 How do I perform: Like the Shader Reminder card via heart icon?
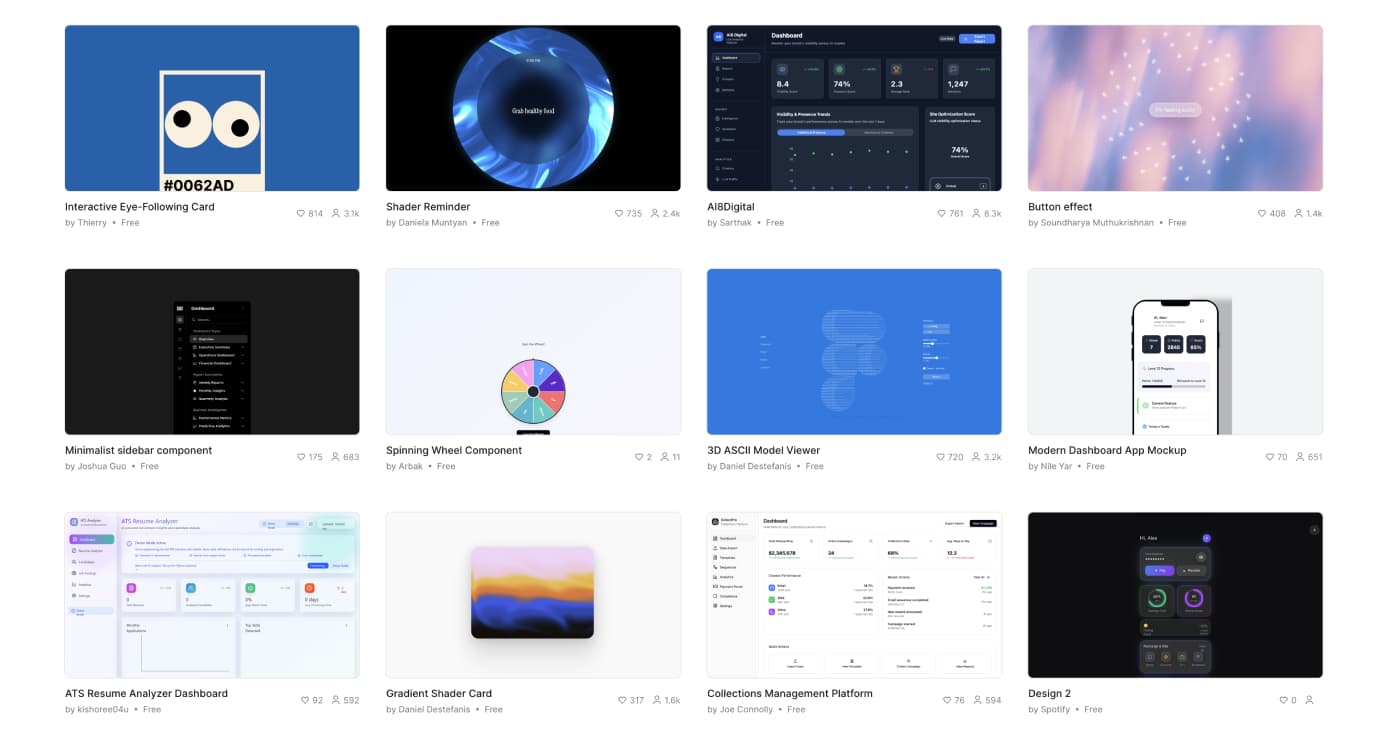coord(620,214)
